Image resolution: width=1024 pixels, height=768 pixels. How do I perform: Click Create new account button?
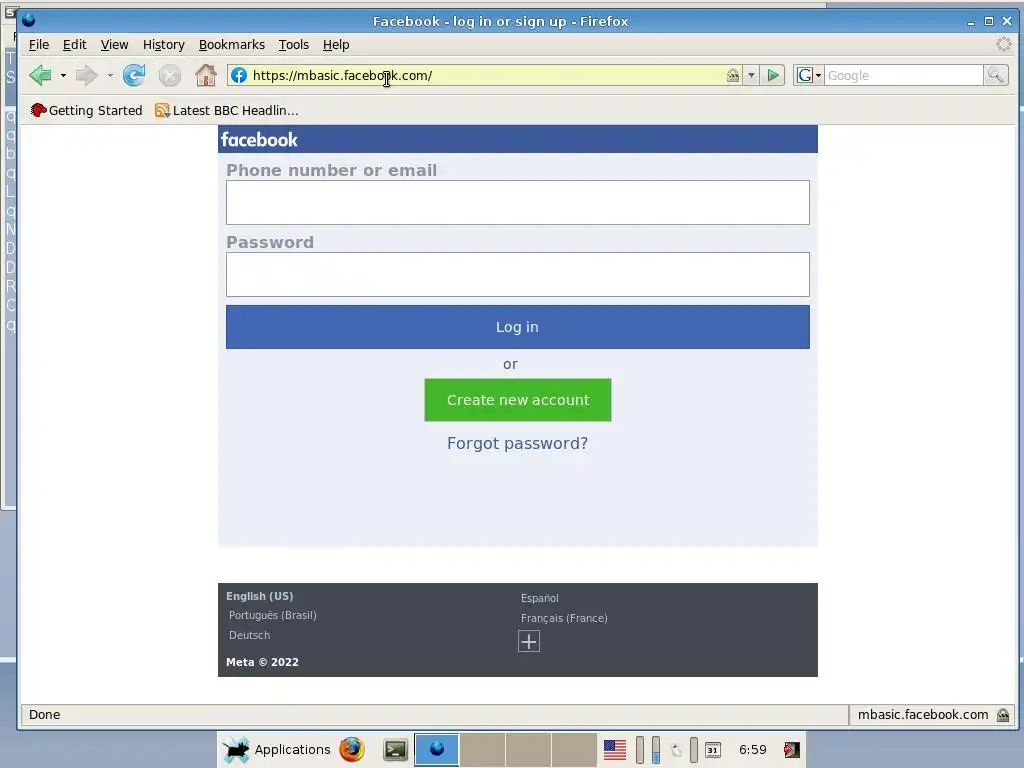[x=517, y=400]
